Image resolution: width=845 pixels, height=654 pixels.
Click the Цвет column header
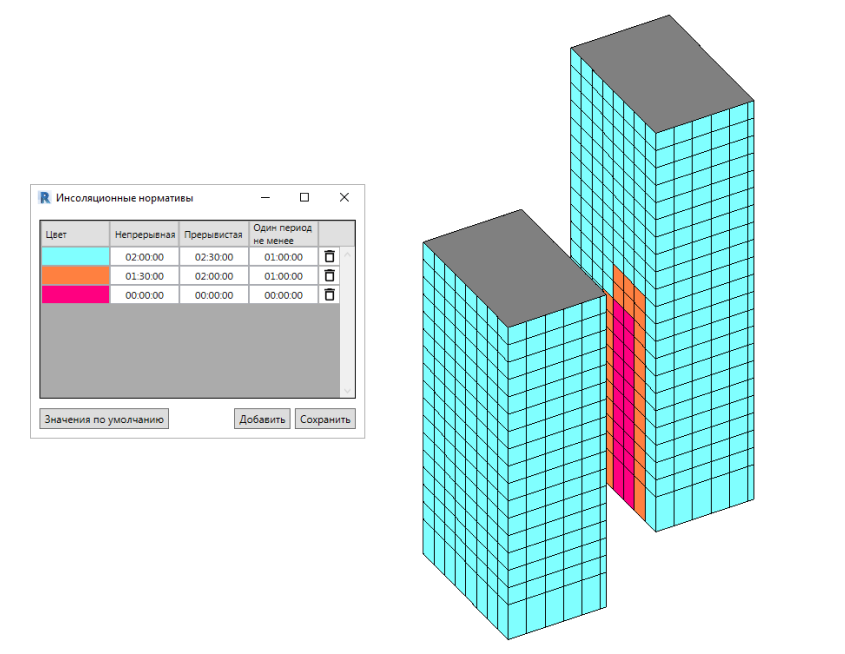[x=75, y=234]
